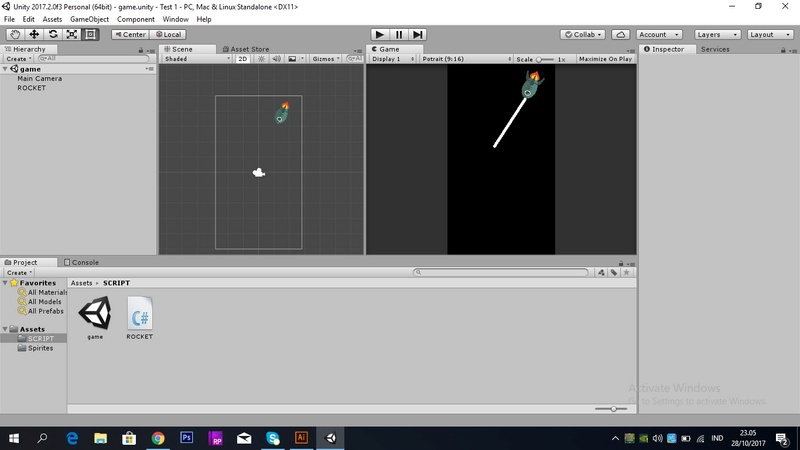Open the Account dropdown
The image size is (800, 450).
point(659,34)
